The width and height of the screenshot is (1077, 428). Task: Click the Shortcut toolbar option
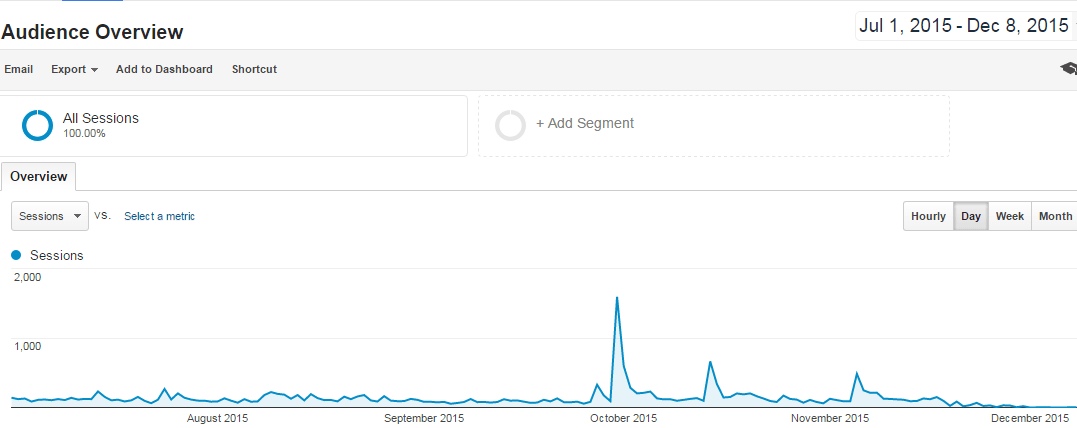[x=254, y=69]
